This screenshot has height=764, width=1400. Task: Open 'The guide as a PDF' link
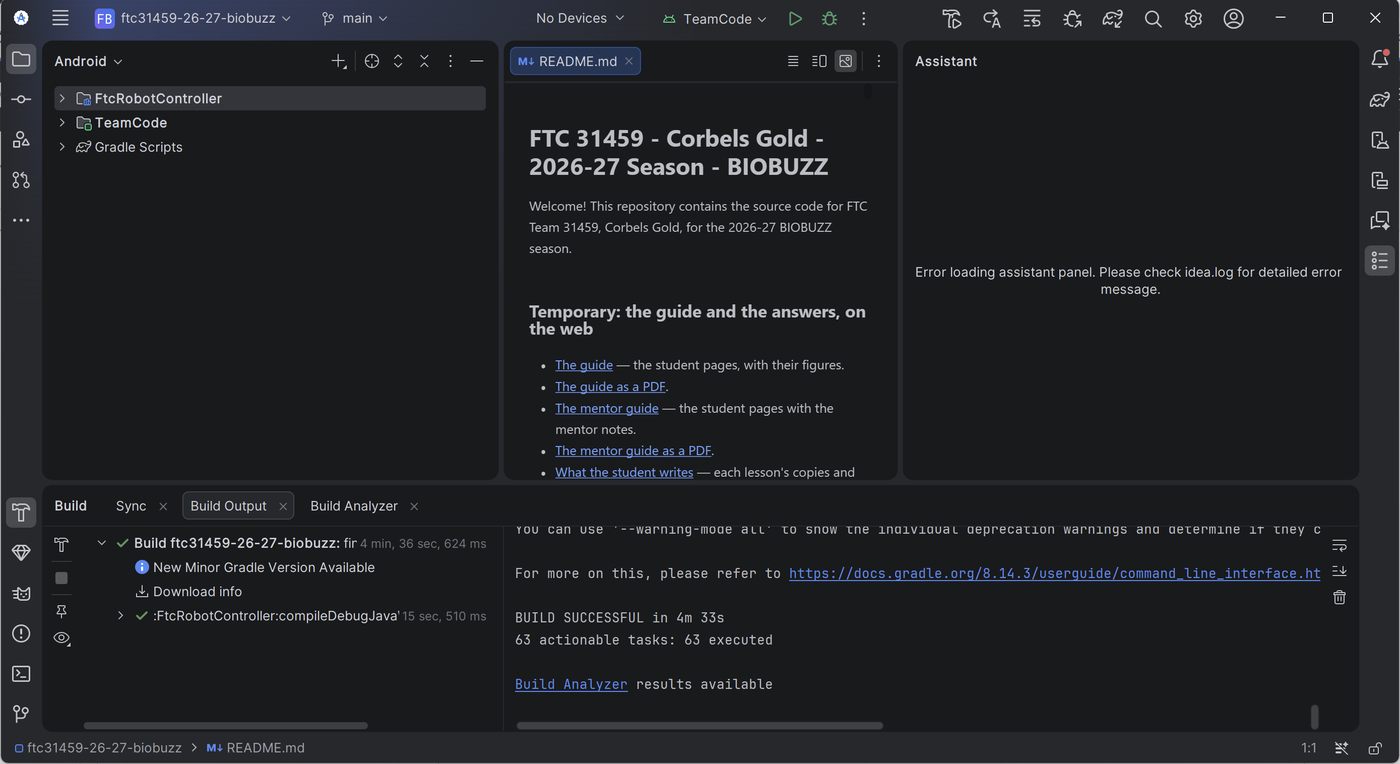click(610, 387)
